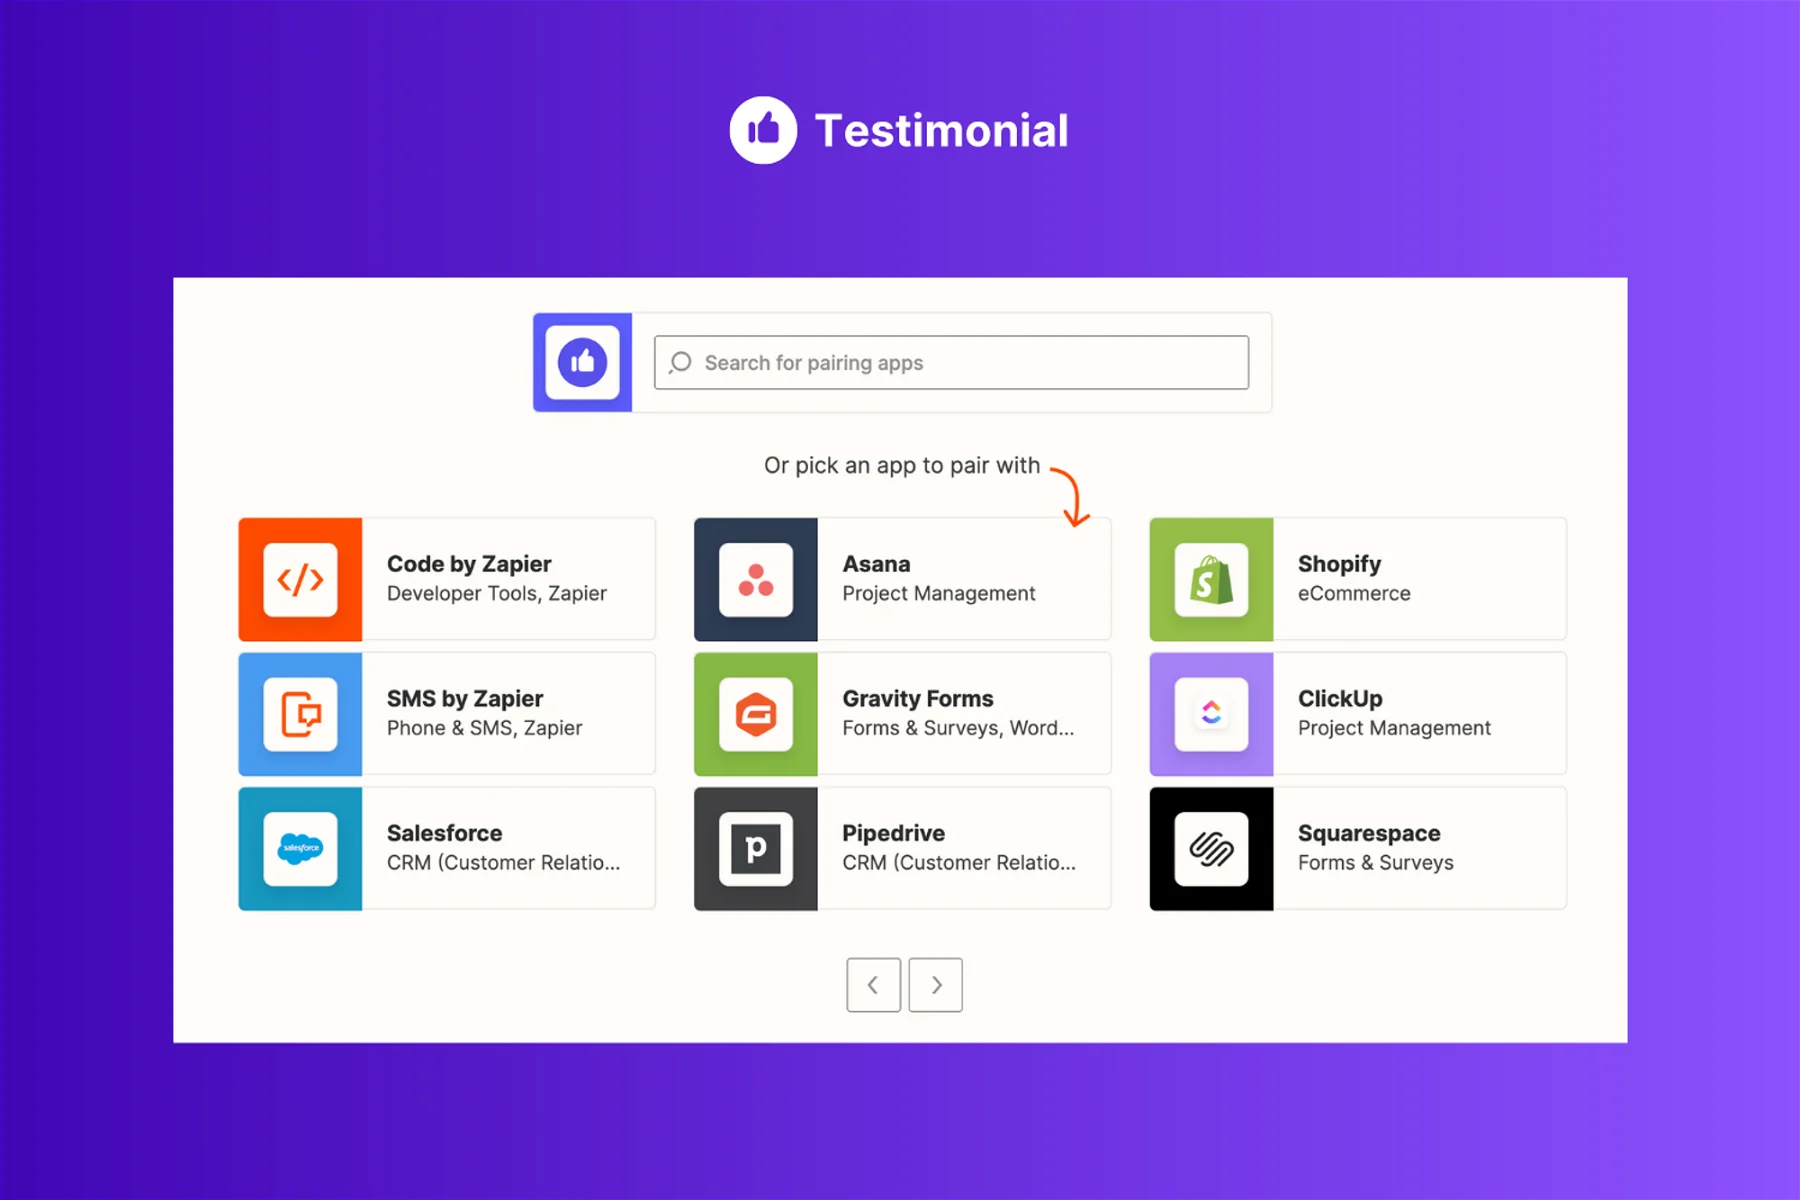Open the Shopify title link

coord(1339,564)
